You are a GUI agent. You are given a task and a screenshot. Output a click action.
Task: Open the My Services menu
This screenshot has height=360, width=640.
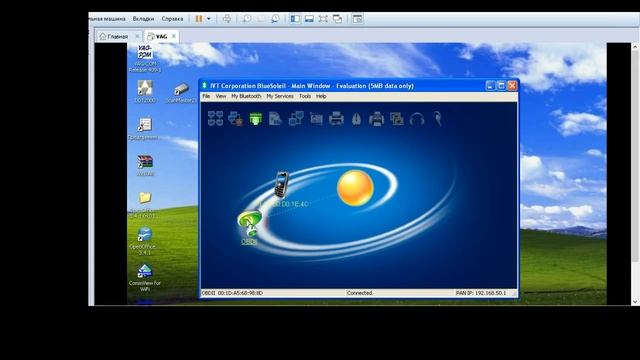click(x=280, y=96)
